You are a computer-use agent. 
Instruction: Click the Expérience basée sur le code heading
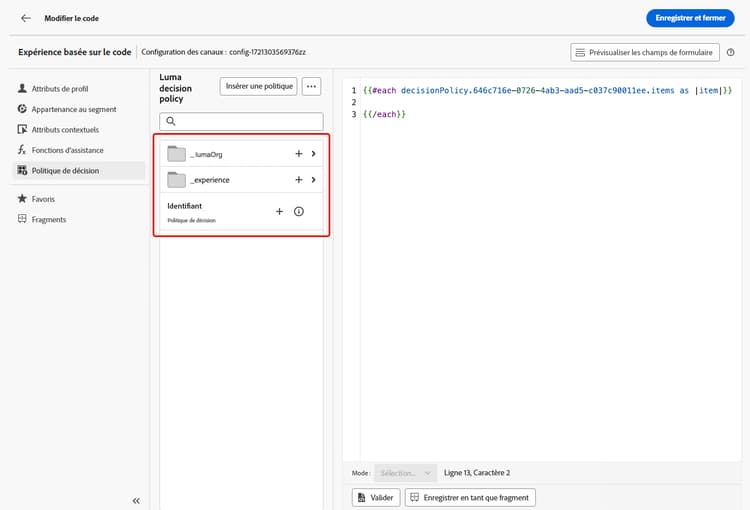pyautogui.click(x=75, y=52)
